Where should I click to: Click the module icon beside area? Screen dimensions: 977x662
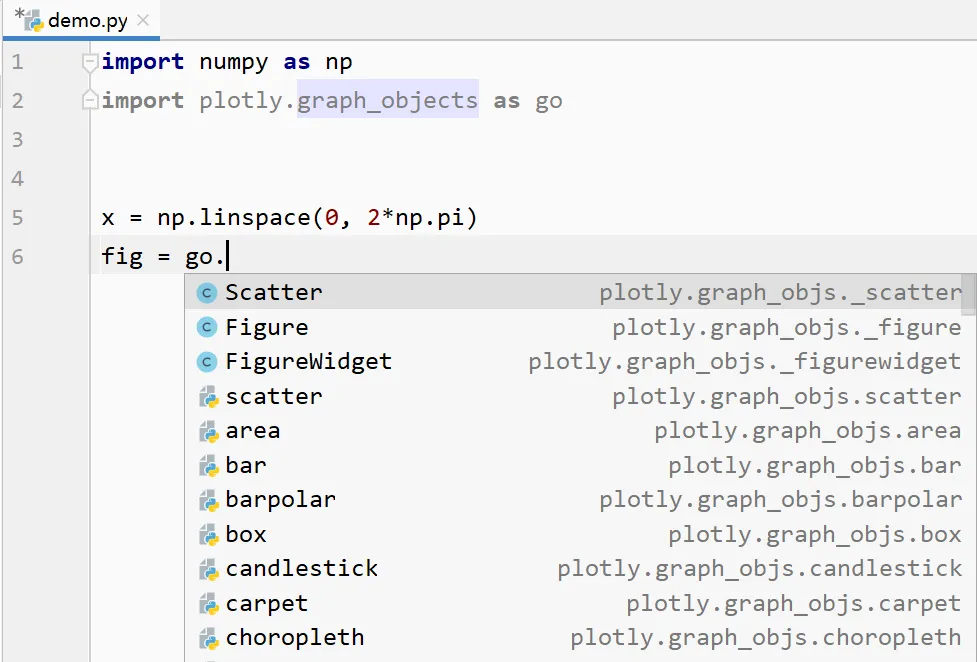pos(208,431)
